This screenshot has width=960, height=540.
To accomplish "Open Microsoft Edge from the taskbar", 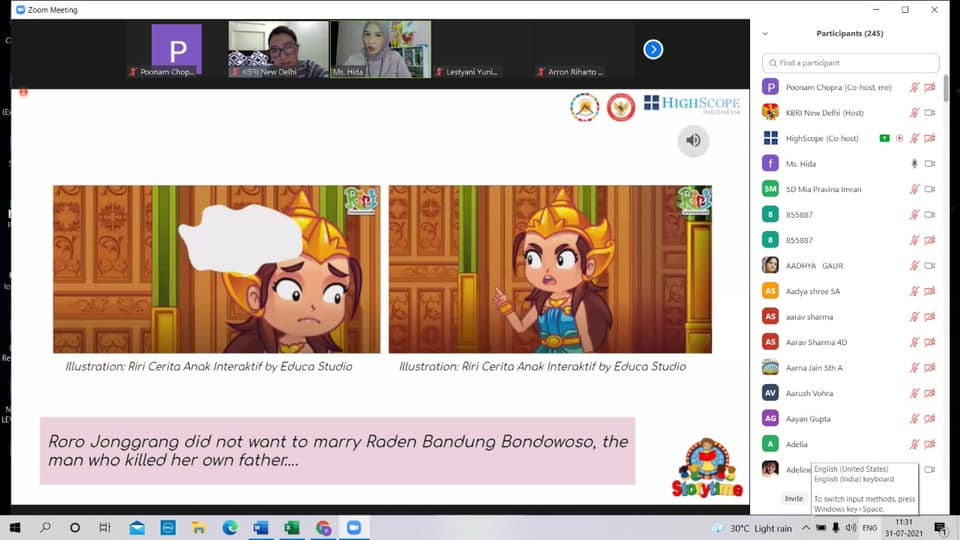I will click(230, 528).
